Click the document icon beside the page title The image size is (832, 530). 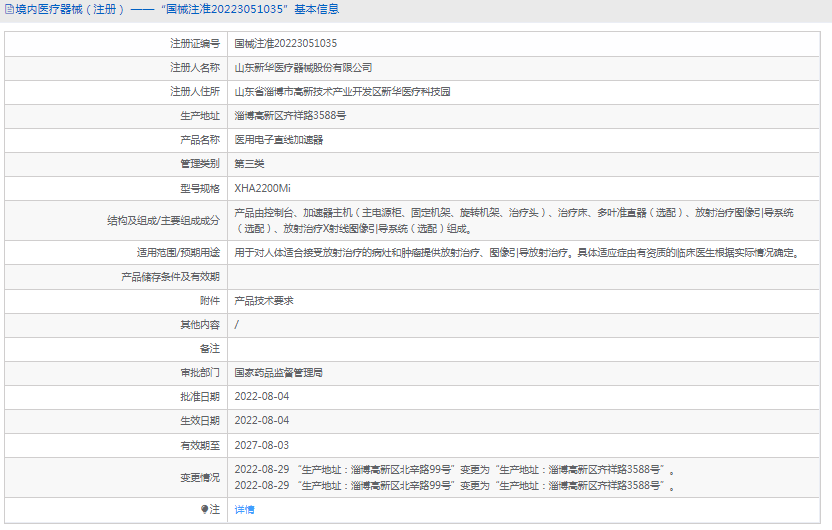click(9, 10)
